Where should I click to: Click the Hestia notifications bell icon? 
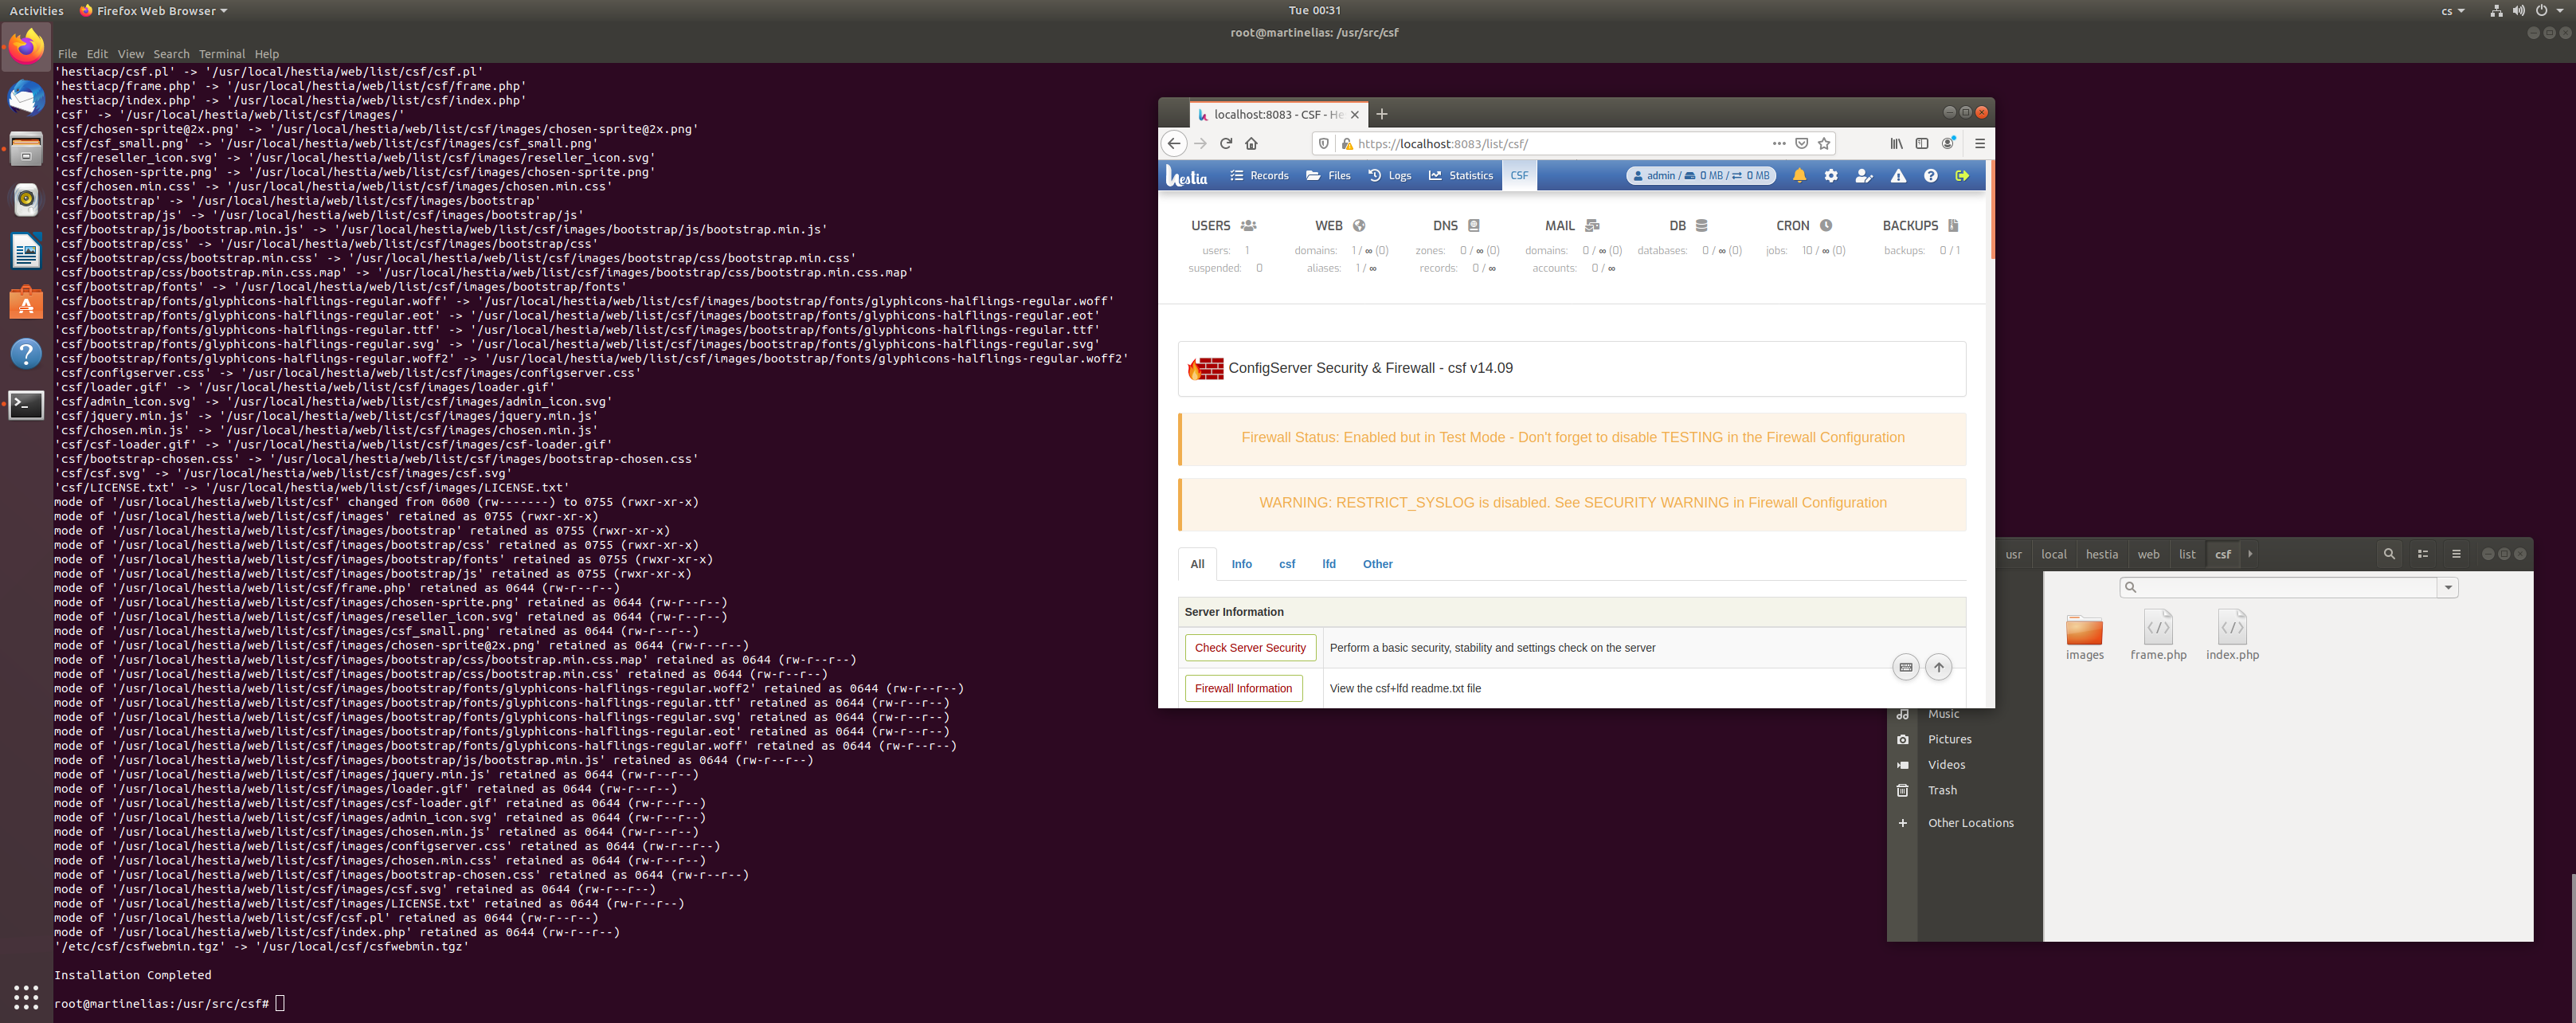1799,176
